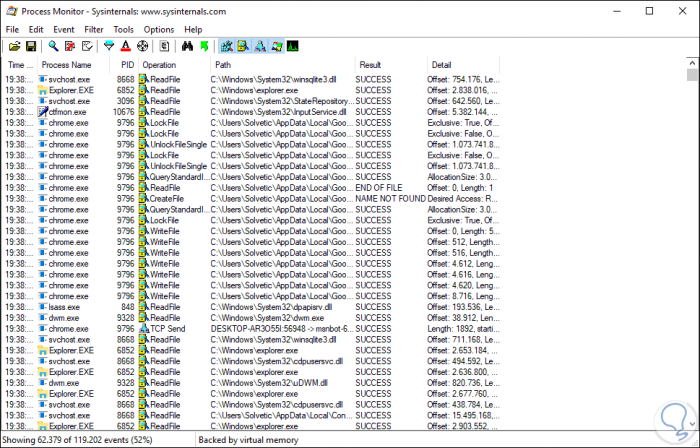
Task: Click the vertical scrollbar up arrow
Action: [x=692, y=62]
